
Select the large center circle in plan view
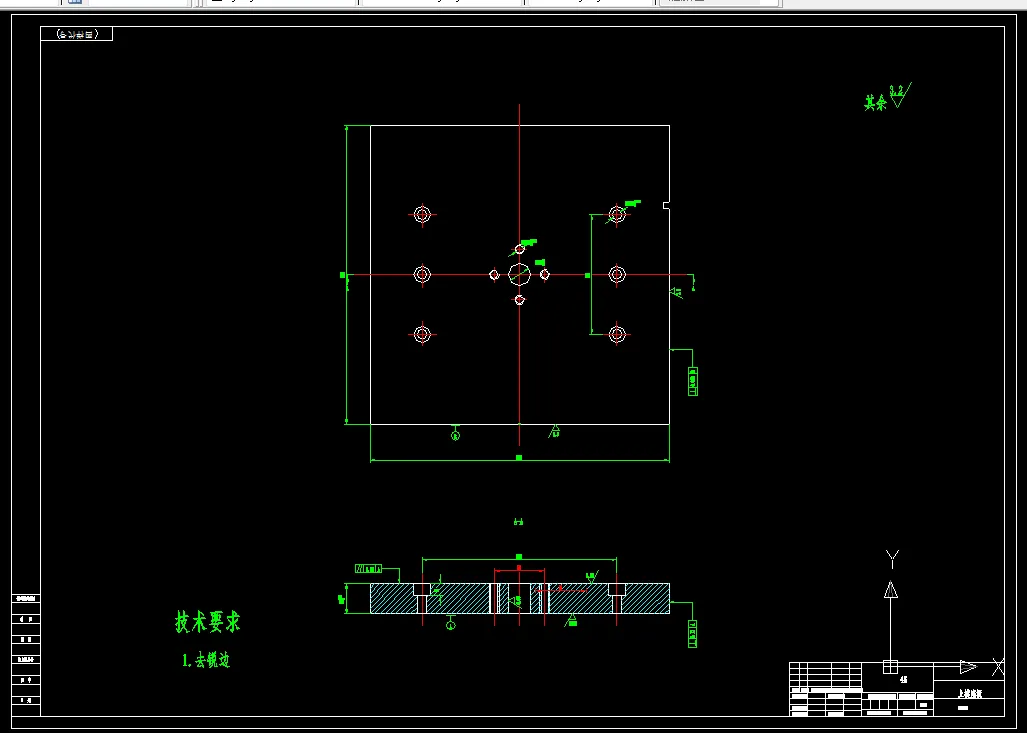tap(519, 274)
